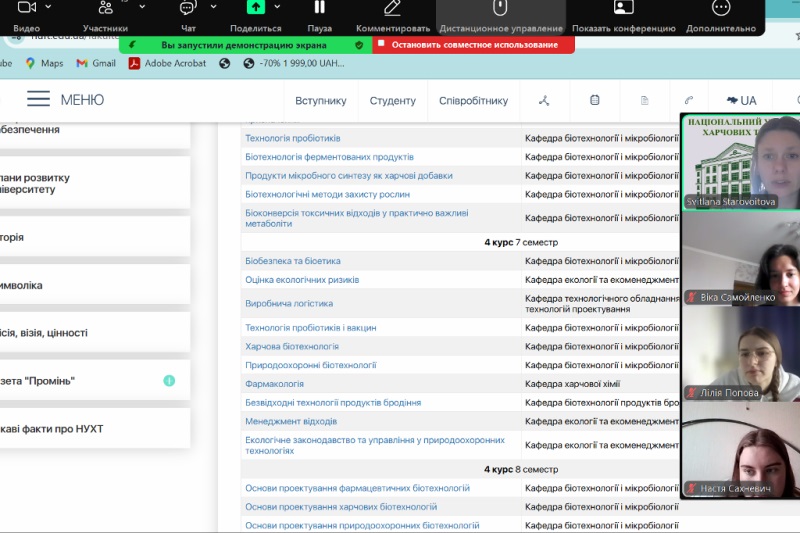Image resolution: width=800 pixels, height=533 pixels.
Task: Click the green Share screen arrow icon
Action: click(x=256, y=8)
